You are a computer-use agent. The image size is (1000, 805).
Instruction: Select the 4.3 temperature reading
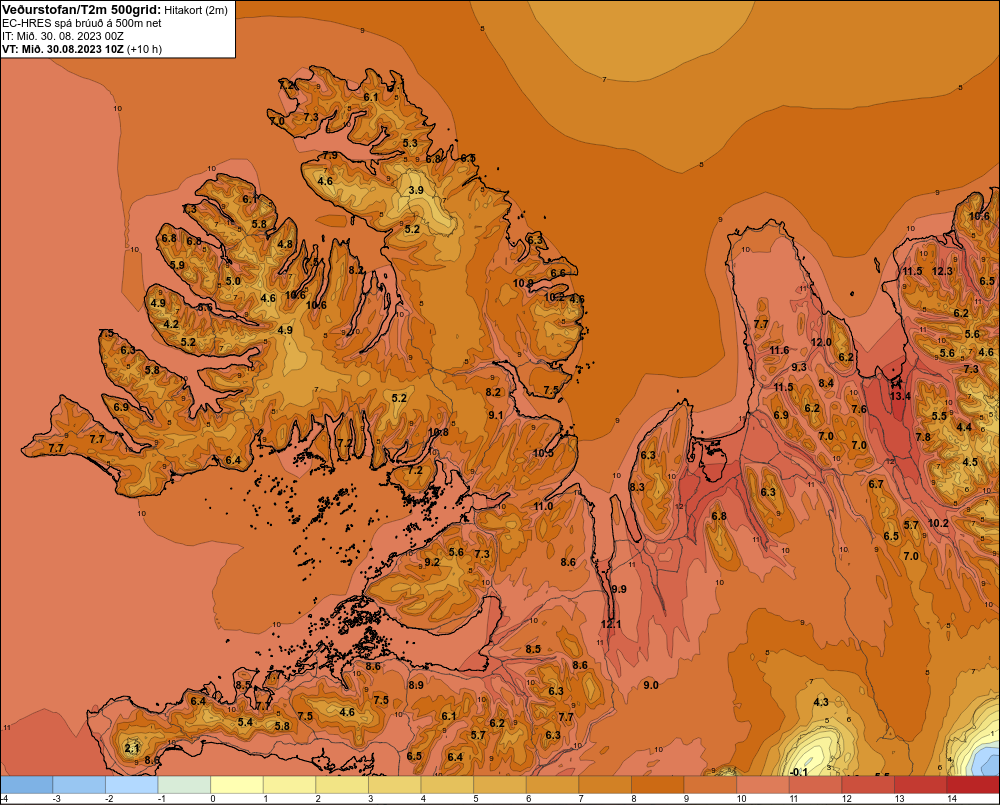point(821,702)
